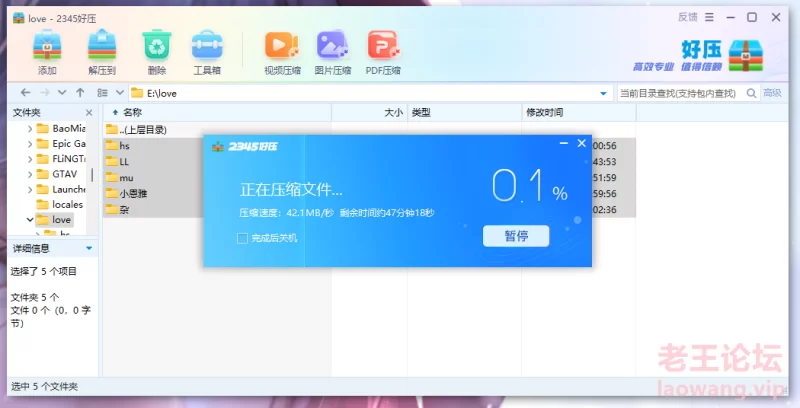Sort by the 修改时间 modified column
The height and width of the screenshot is (408, 800).
[579, 113]
